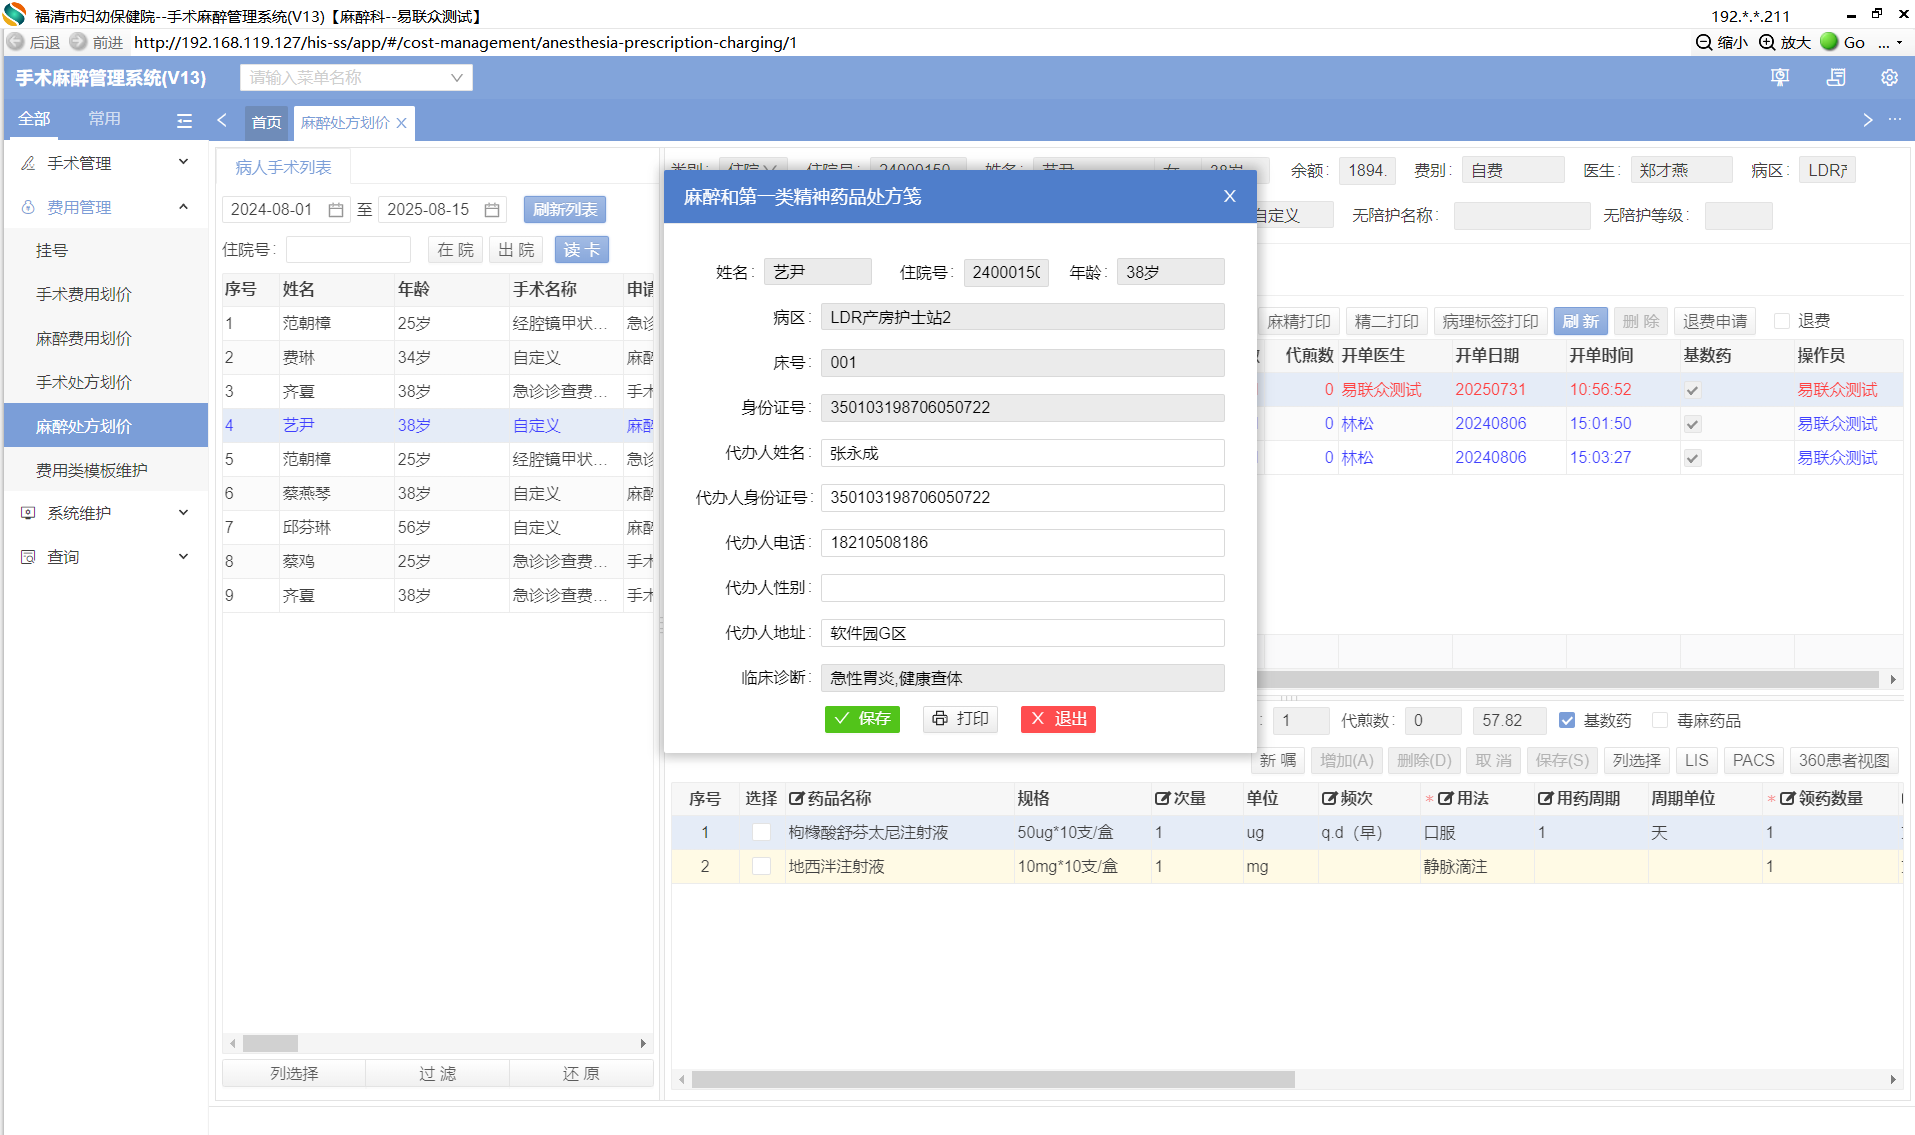Collapse the 费用管理 sidebar section
1915x1135 pixels.
pos(183,207)
